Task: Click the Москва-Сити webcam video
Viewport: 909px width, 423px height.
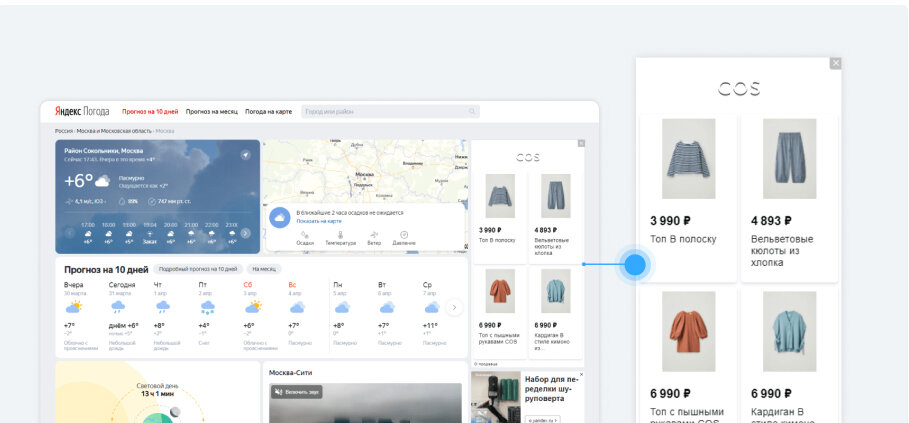Action: [x=365, y=403]
